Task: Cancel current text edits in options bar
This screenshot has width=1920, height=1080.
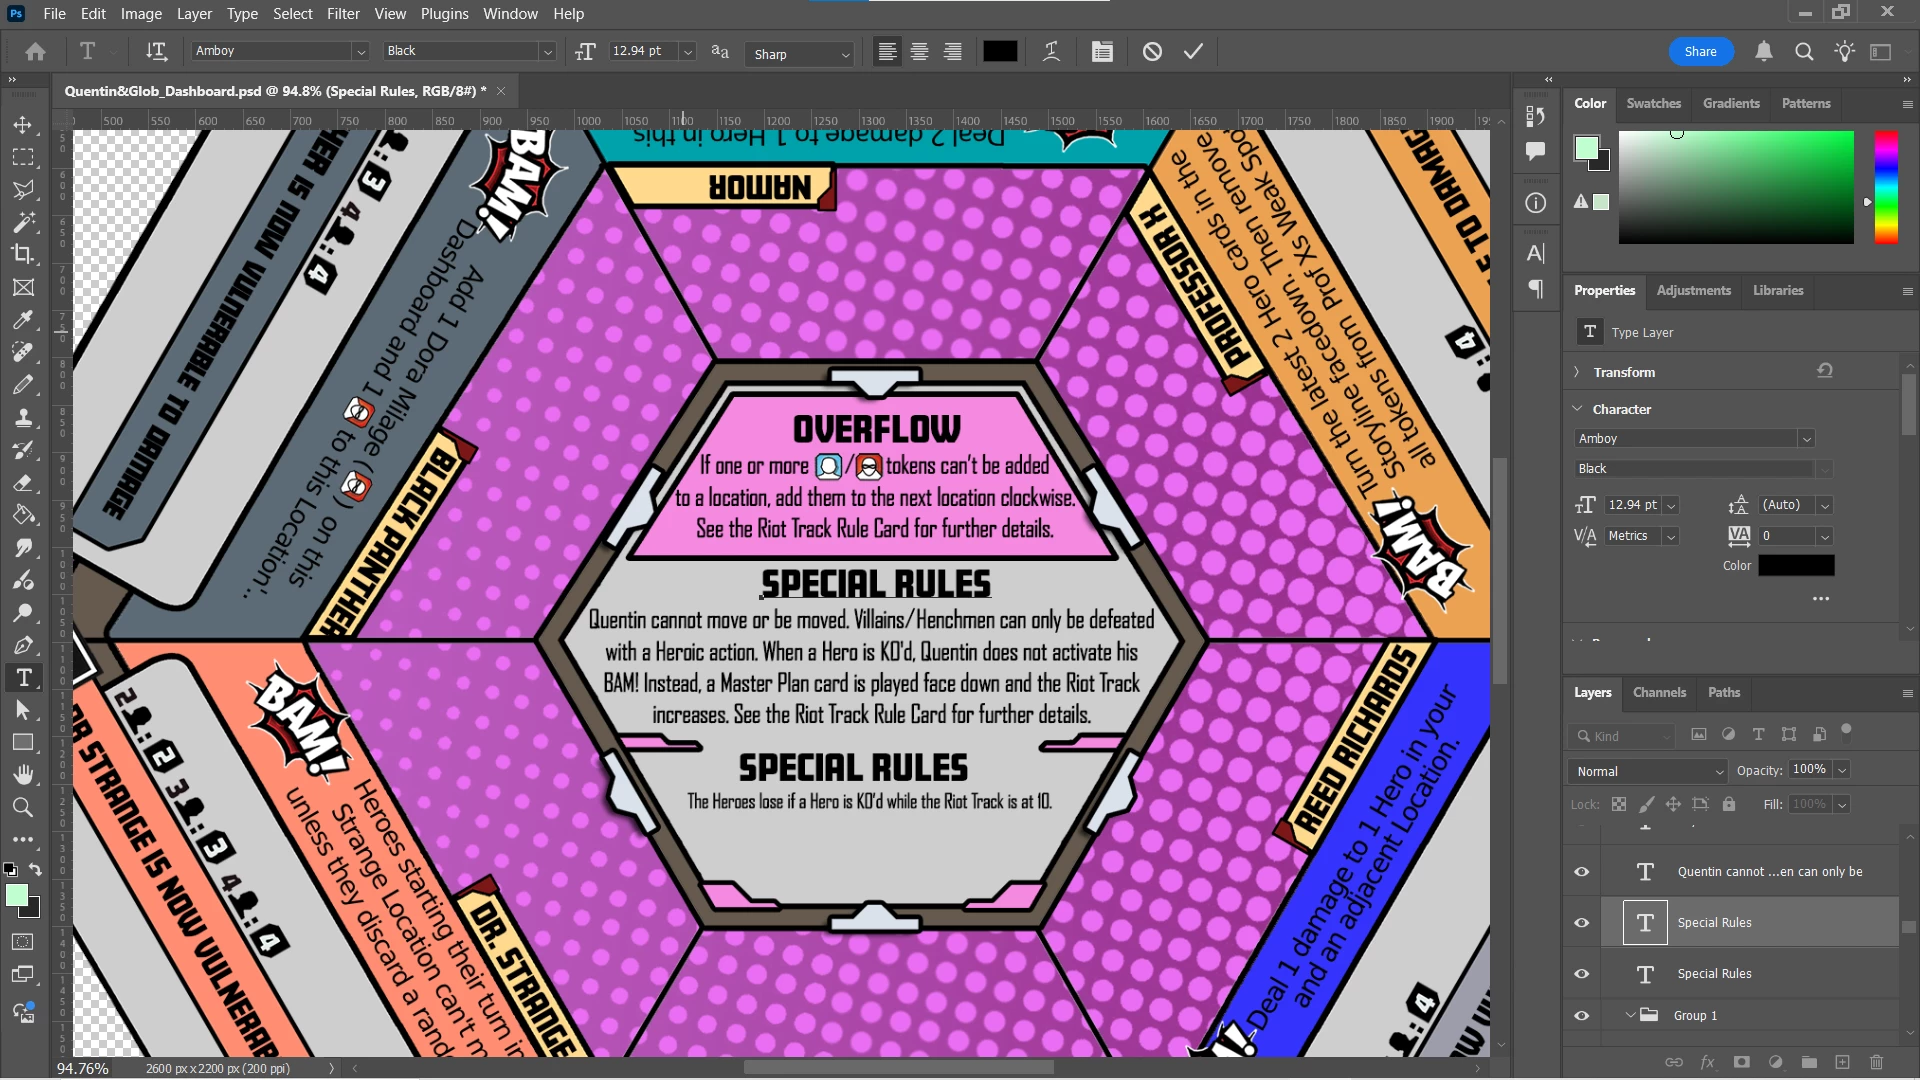Action: [x=1152, y=51]
